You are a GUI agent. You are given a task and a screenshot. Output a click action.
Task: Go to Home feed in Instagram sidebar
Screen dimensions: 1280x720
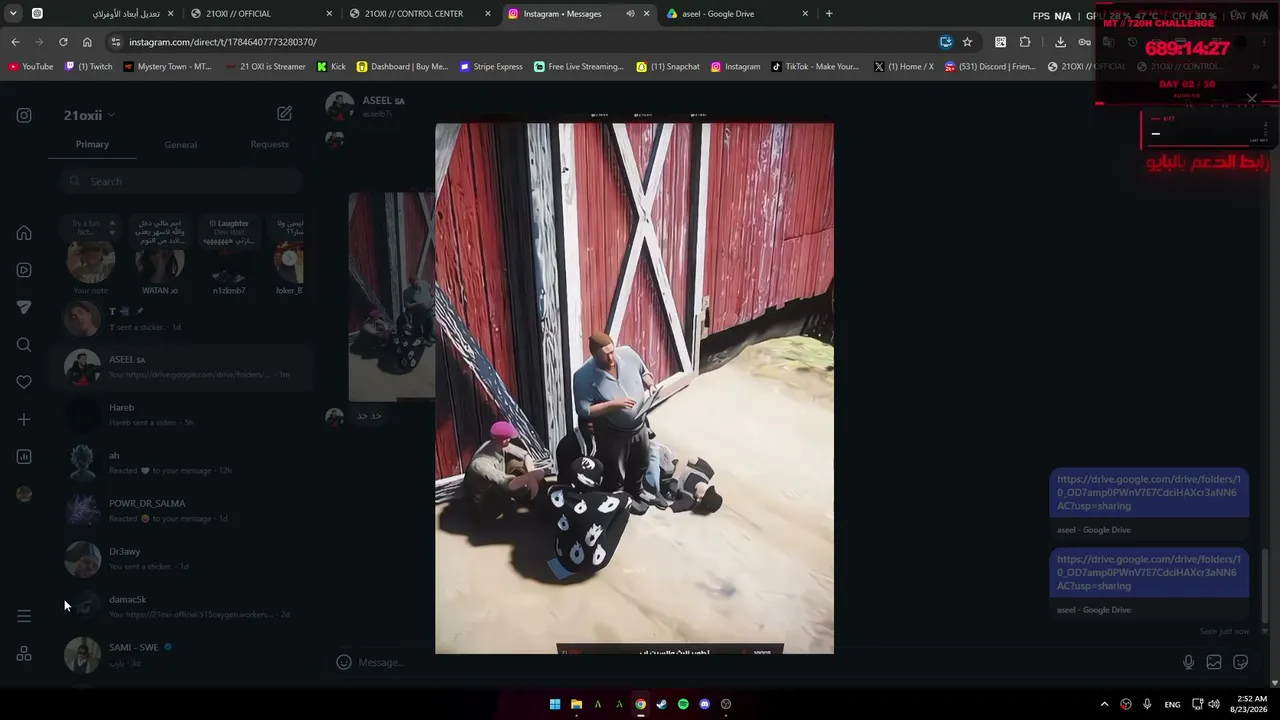coord(24,233)
